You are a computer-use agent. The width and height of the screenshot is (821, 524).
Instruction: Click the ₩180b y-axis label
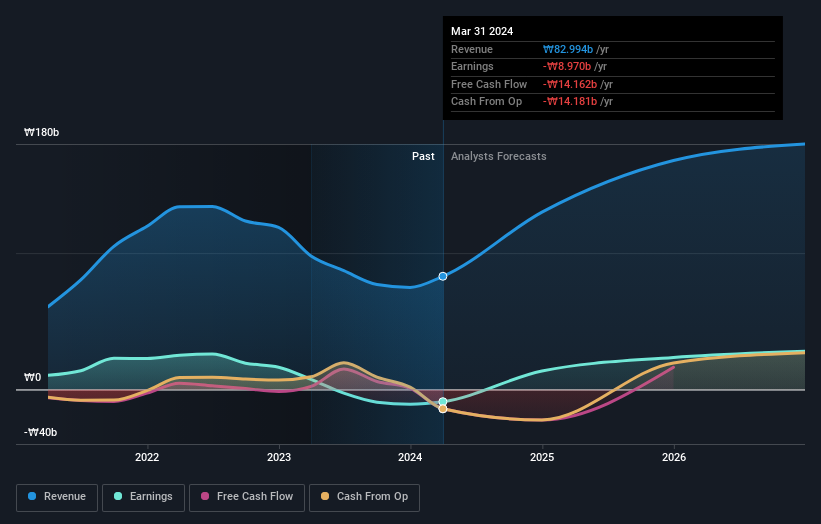point(41,132)
